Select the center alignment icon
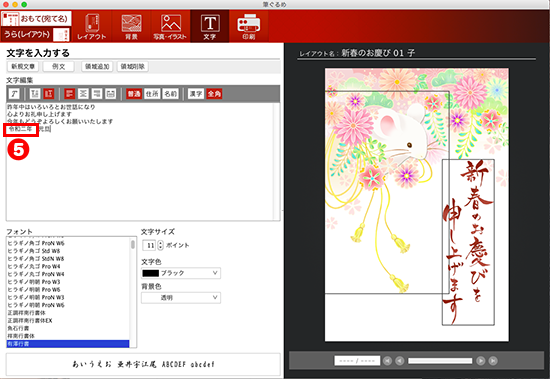 [x=83, y=94]
